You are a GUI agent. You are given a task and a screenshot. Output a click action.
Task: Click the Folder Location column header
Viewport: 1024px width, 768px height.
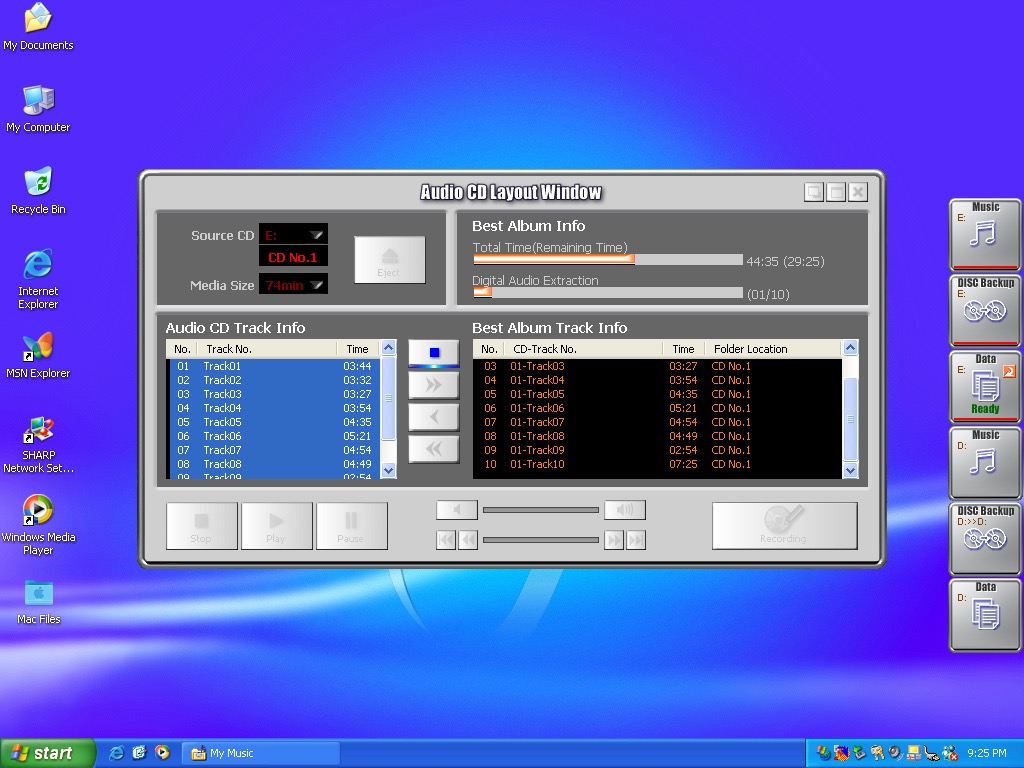pos(750,349)
